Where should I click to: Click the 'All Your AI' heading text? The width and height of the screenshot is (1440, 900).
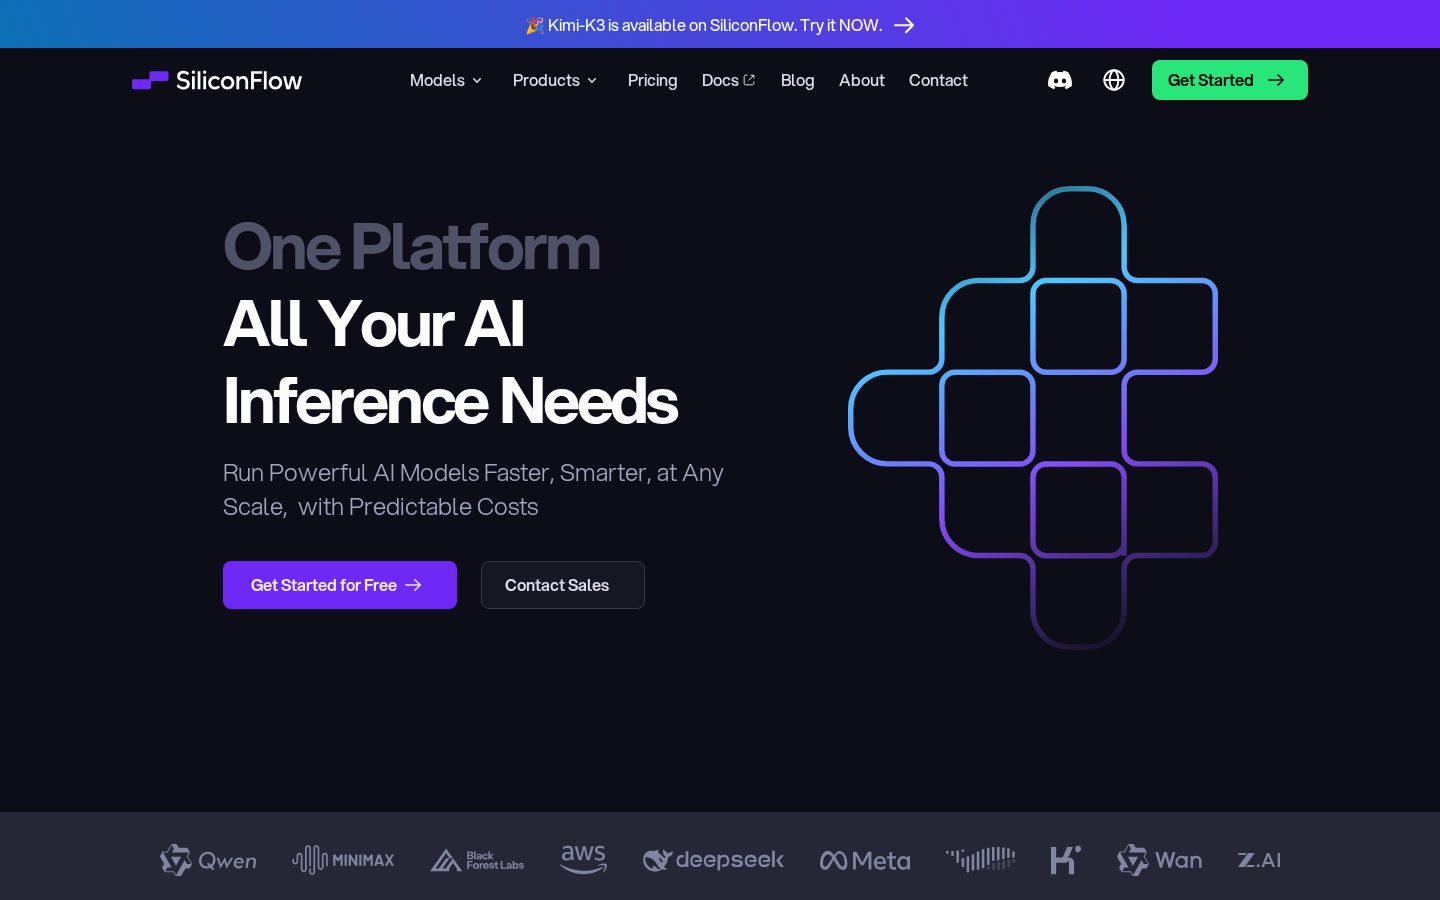point(373,324)
